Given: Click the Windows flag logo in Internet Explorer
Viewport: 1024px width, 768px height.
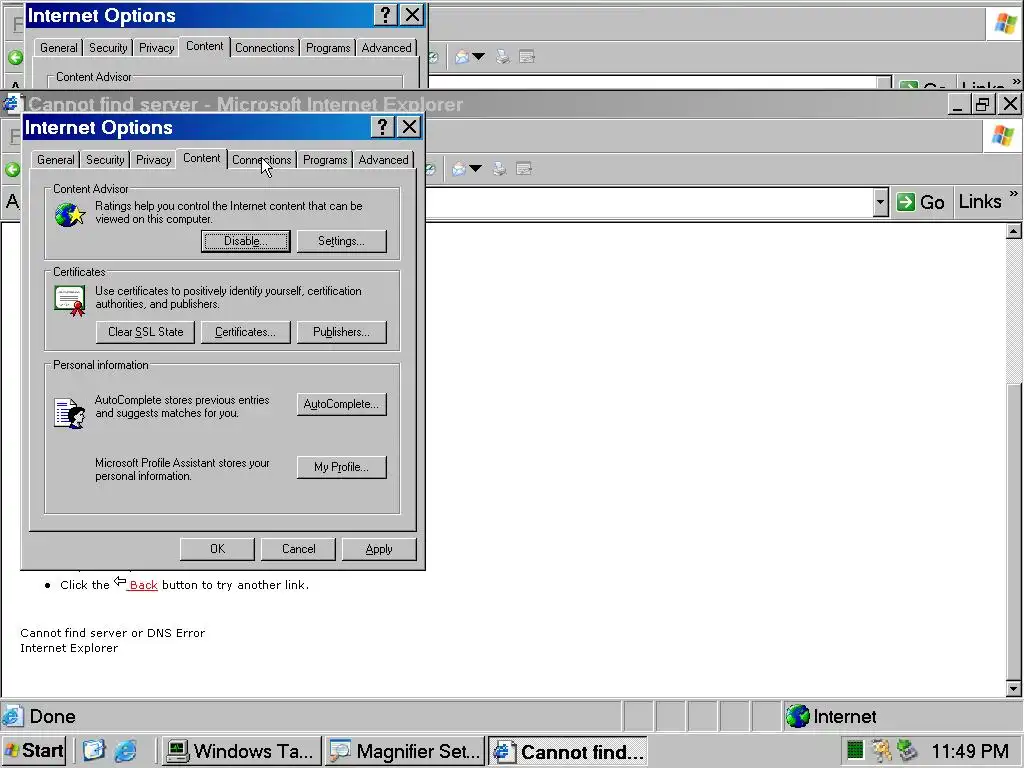Looking at the screenshot, I should [x=1002, y=136].
